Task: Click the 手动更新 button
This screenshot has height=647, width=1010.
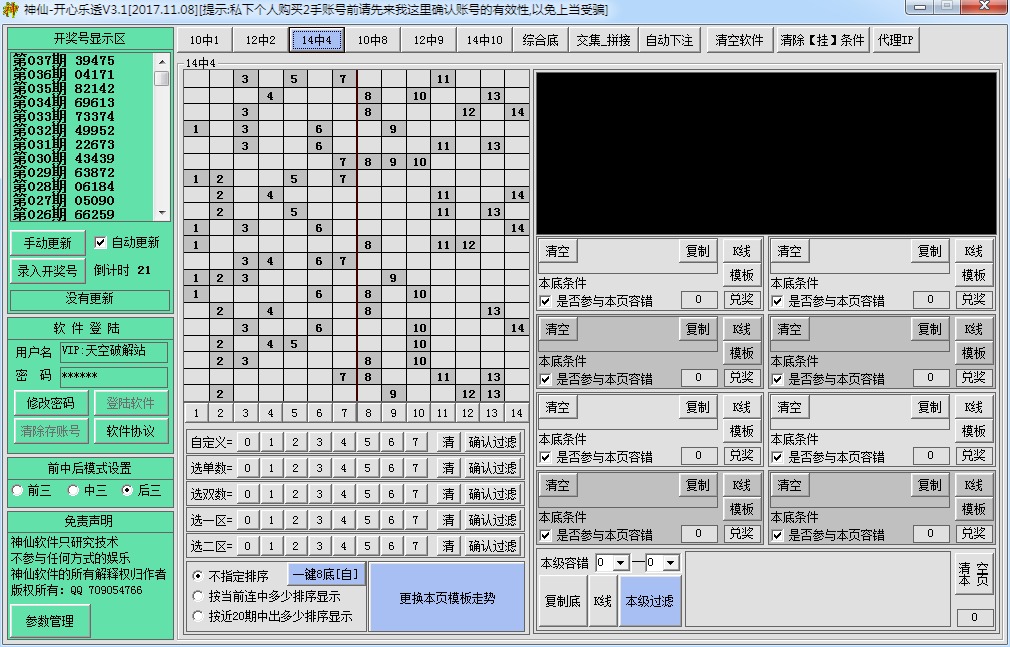Action: click(x=46, y=243)
